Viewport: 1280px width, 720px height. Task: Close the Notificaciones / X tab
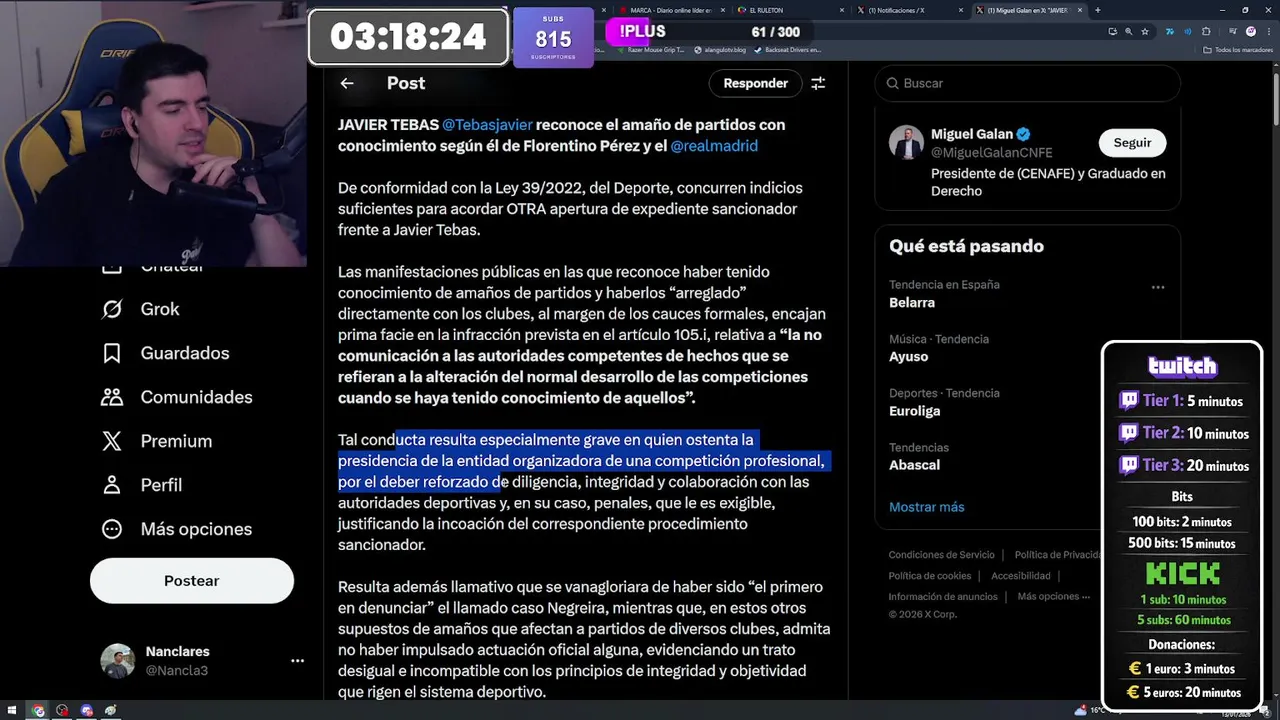click(x=961, y=10)
